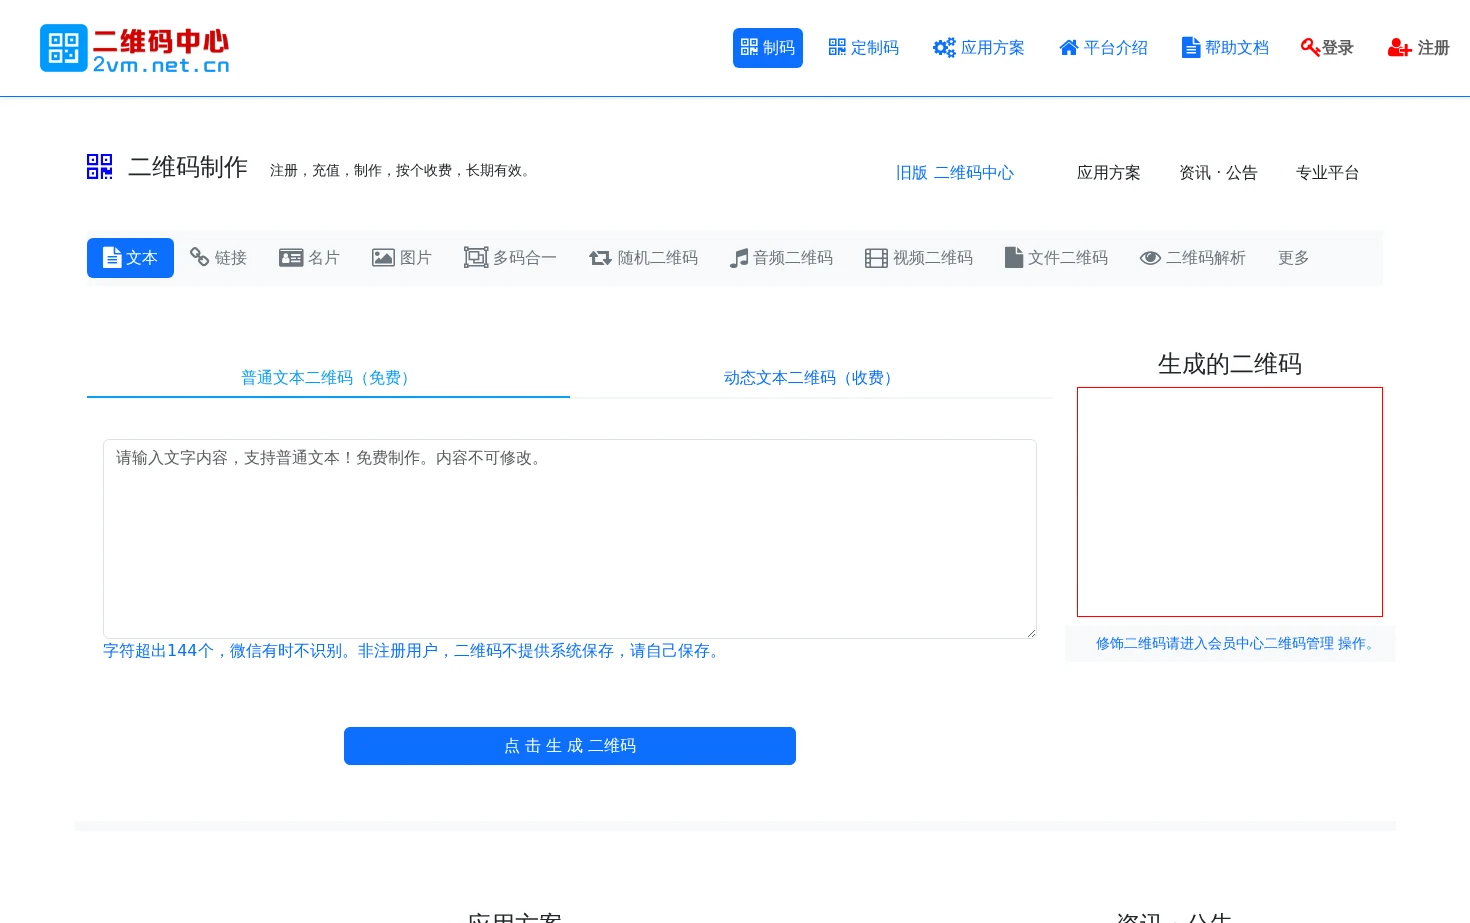Image resolution: width=1470 pixels, height=923 pixels.
Task: Click the textarea resize handle corner
Action: click(1030, 632)
